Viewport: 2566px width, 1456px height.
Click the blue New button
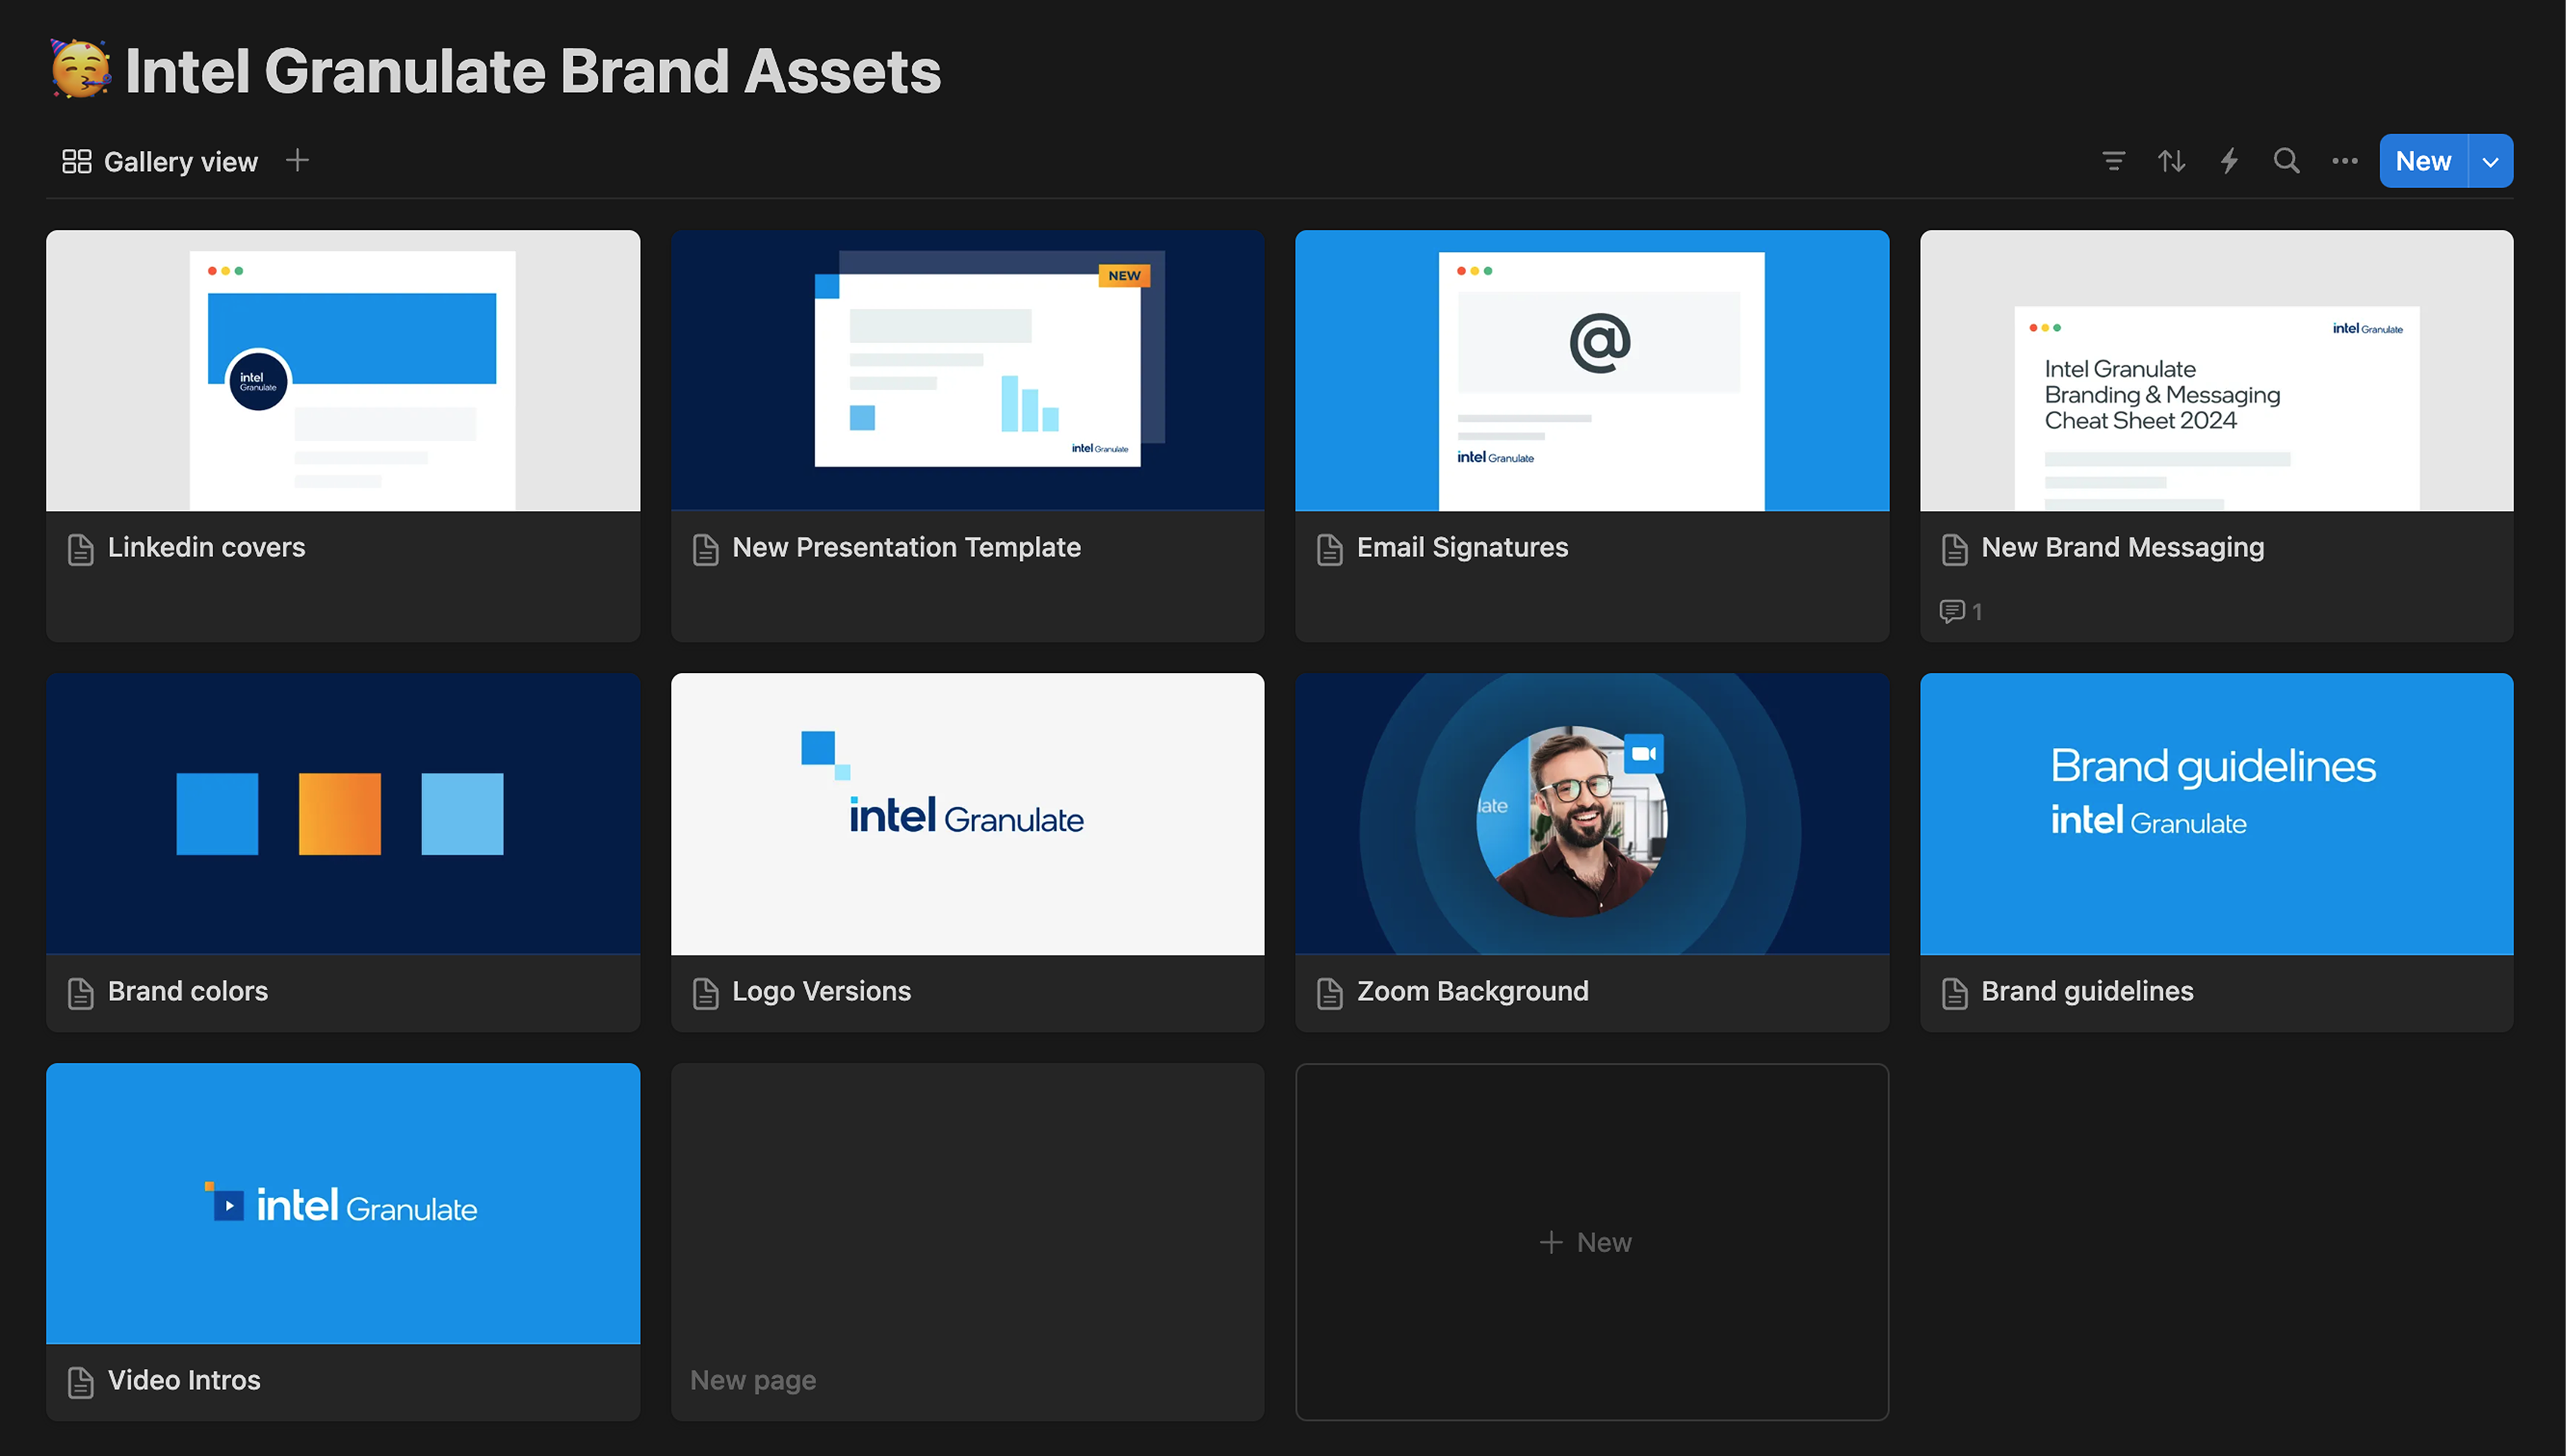(x=2423, y=161)
